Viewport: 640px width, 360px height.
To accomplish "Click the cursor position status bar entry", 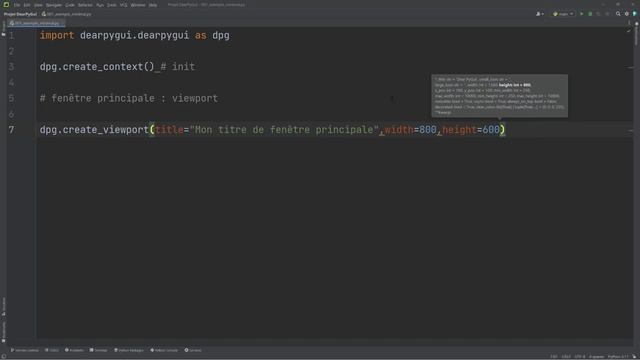I will (x=554, y=357).
